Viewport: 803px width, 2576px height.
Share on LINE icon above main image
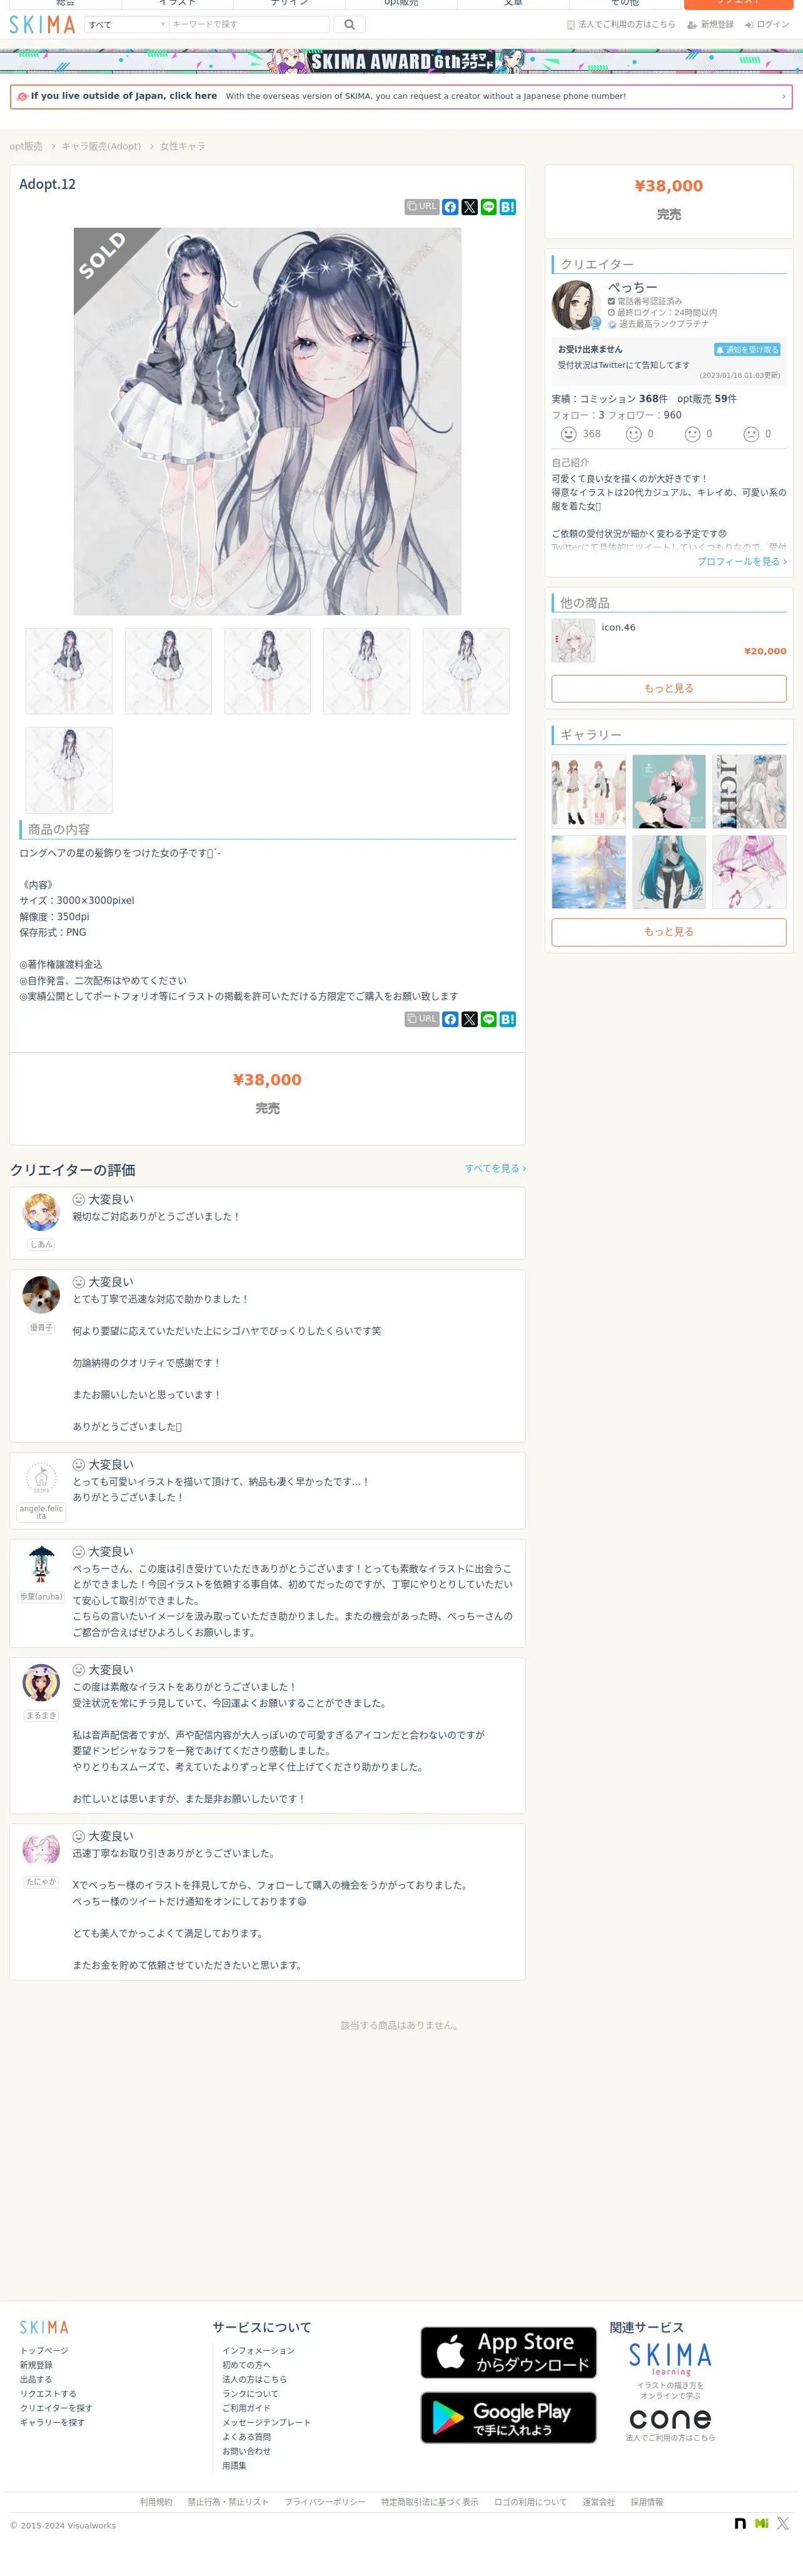(488, 207)
